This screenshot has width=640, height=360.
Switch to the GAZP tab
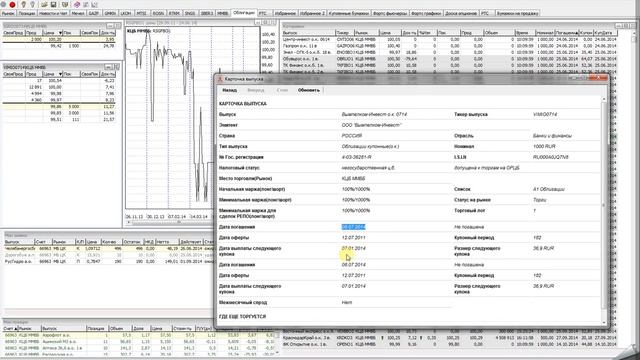[93, 13]
